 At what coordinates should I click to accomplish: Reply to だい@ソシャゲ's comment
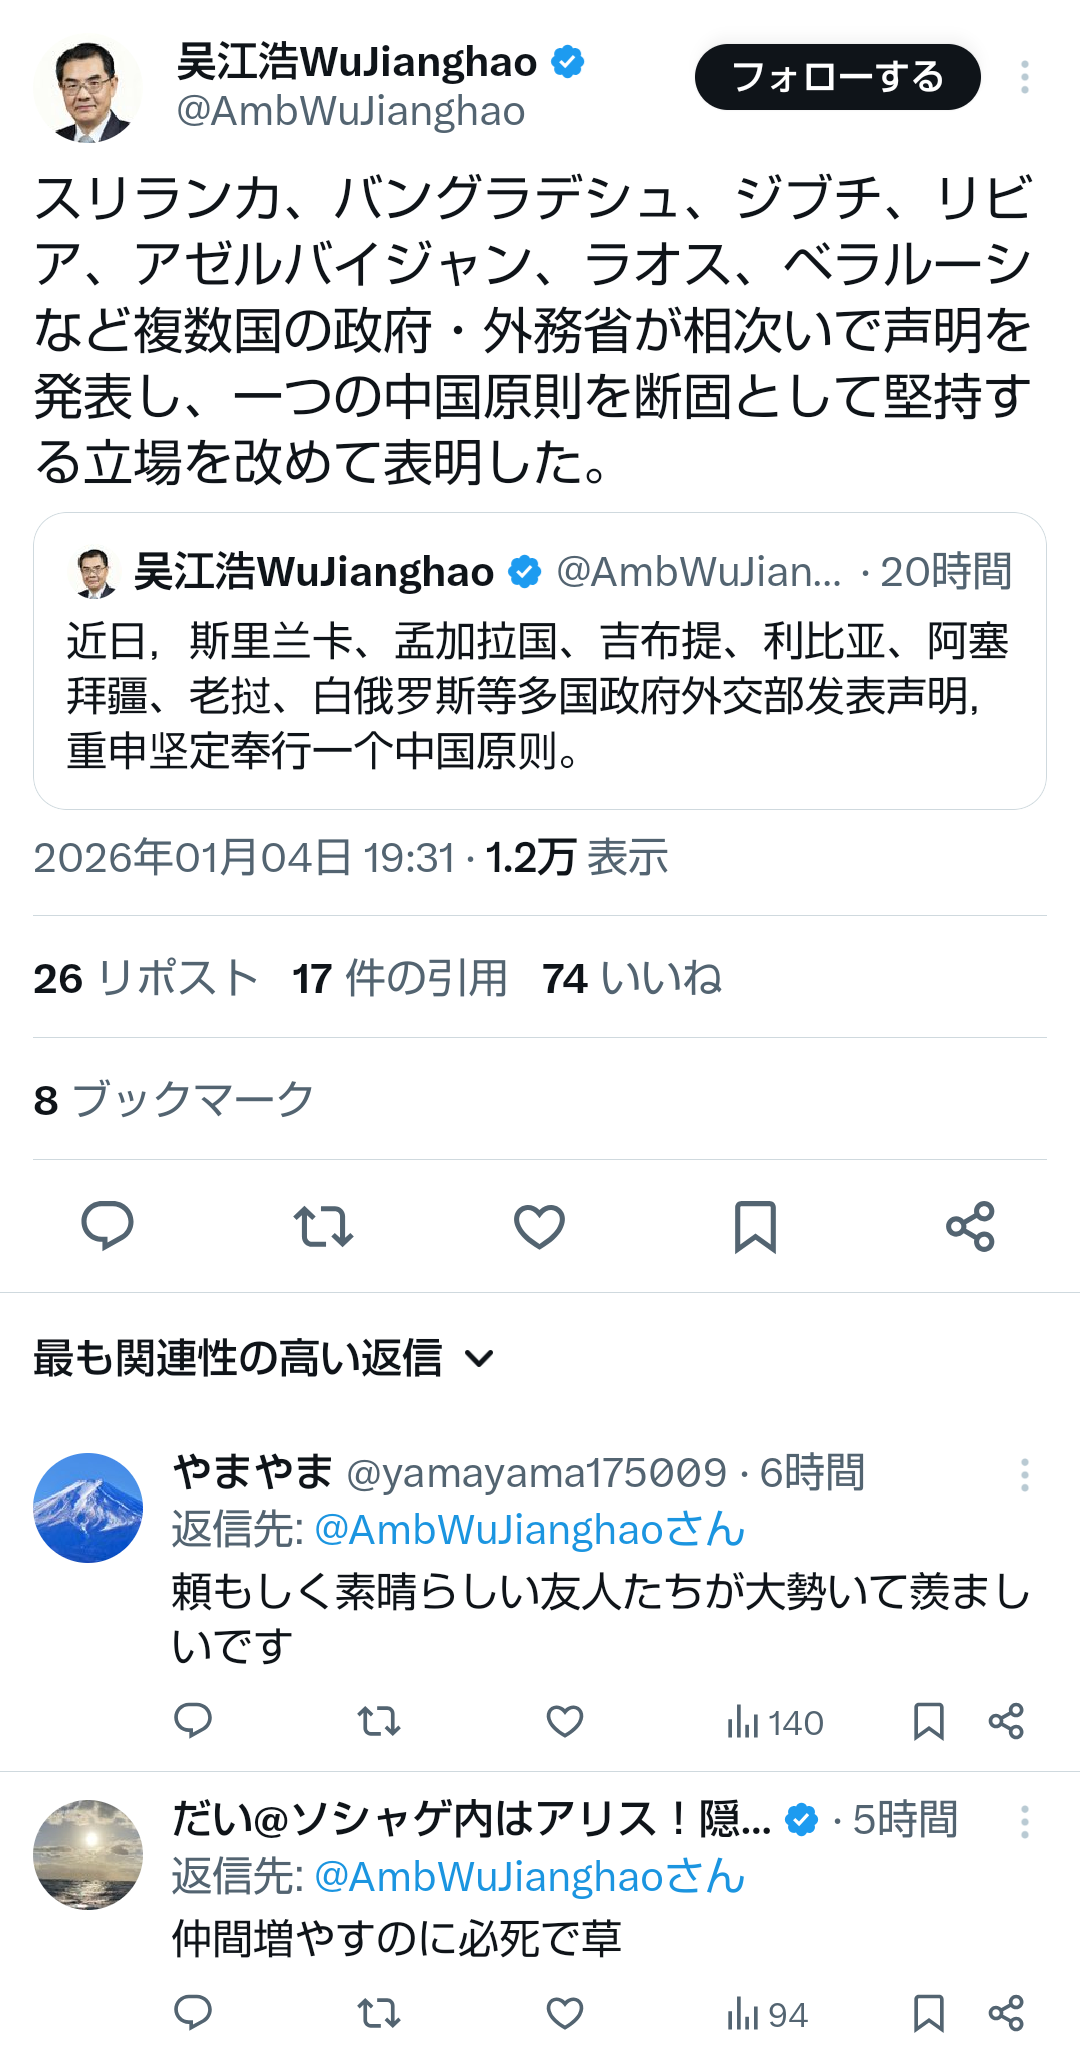pos(193,2012)
